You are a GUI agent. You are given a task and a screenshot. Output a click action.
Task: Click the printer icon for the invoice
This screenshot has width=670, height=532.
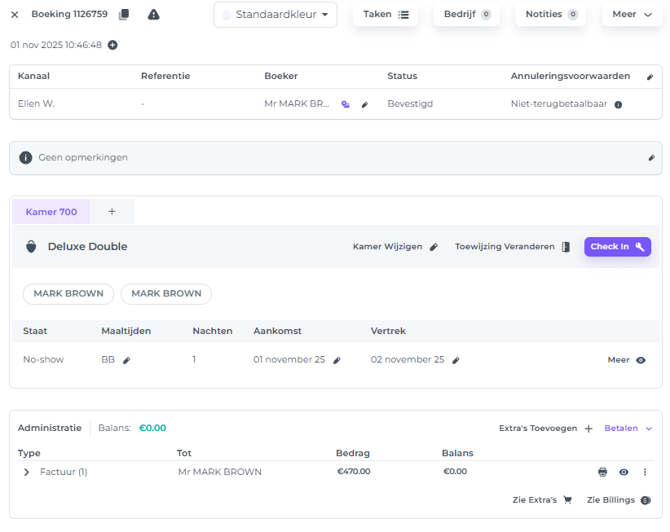click(602, 472)
